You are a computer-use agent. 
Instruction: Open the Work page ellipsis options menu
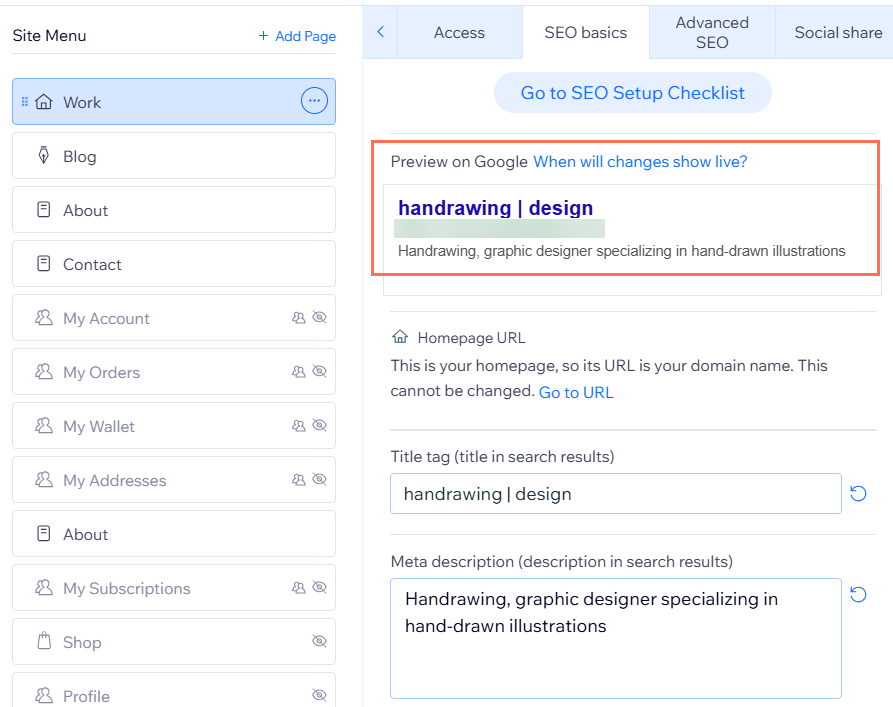pos(314,100)
